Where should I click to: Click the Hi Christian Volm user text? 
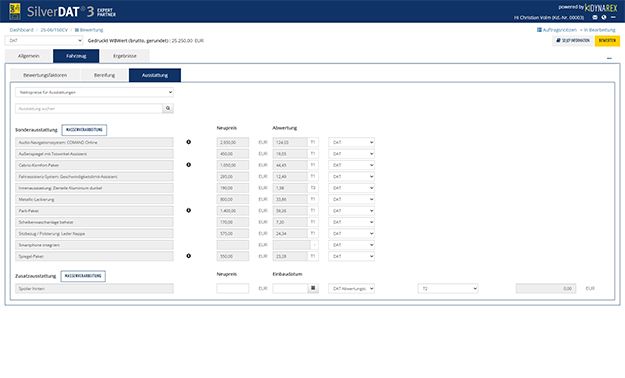tap(549, 18)
